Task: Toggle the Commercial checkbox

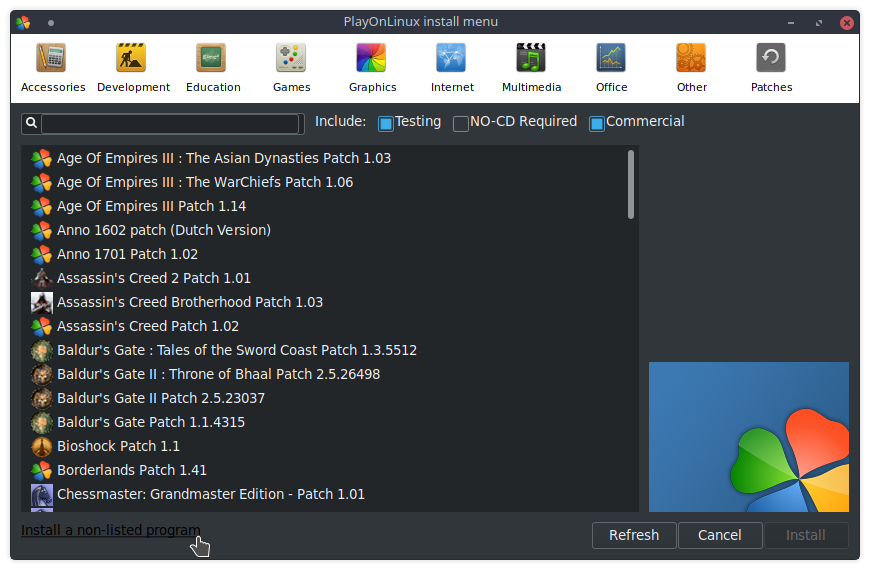Action: [596, 123]
